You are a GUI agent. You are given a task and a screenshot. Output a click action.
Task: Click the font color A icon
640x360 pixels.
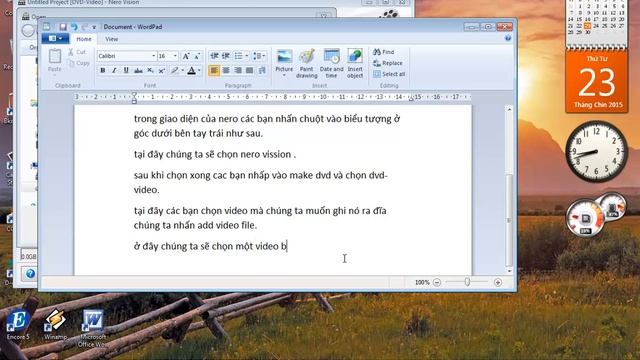click(191, 71)
